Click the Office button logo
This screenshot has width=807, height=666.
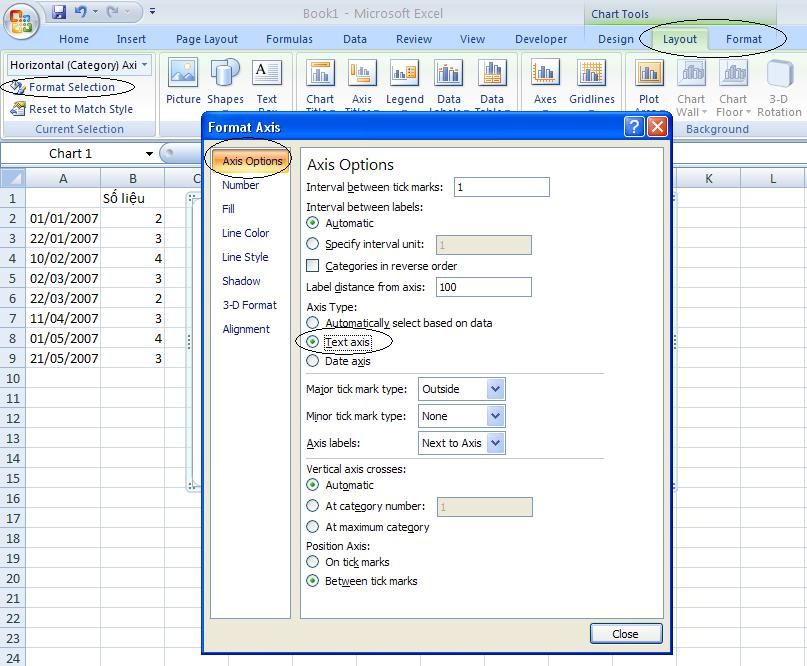[x=22, y=19]
